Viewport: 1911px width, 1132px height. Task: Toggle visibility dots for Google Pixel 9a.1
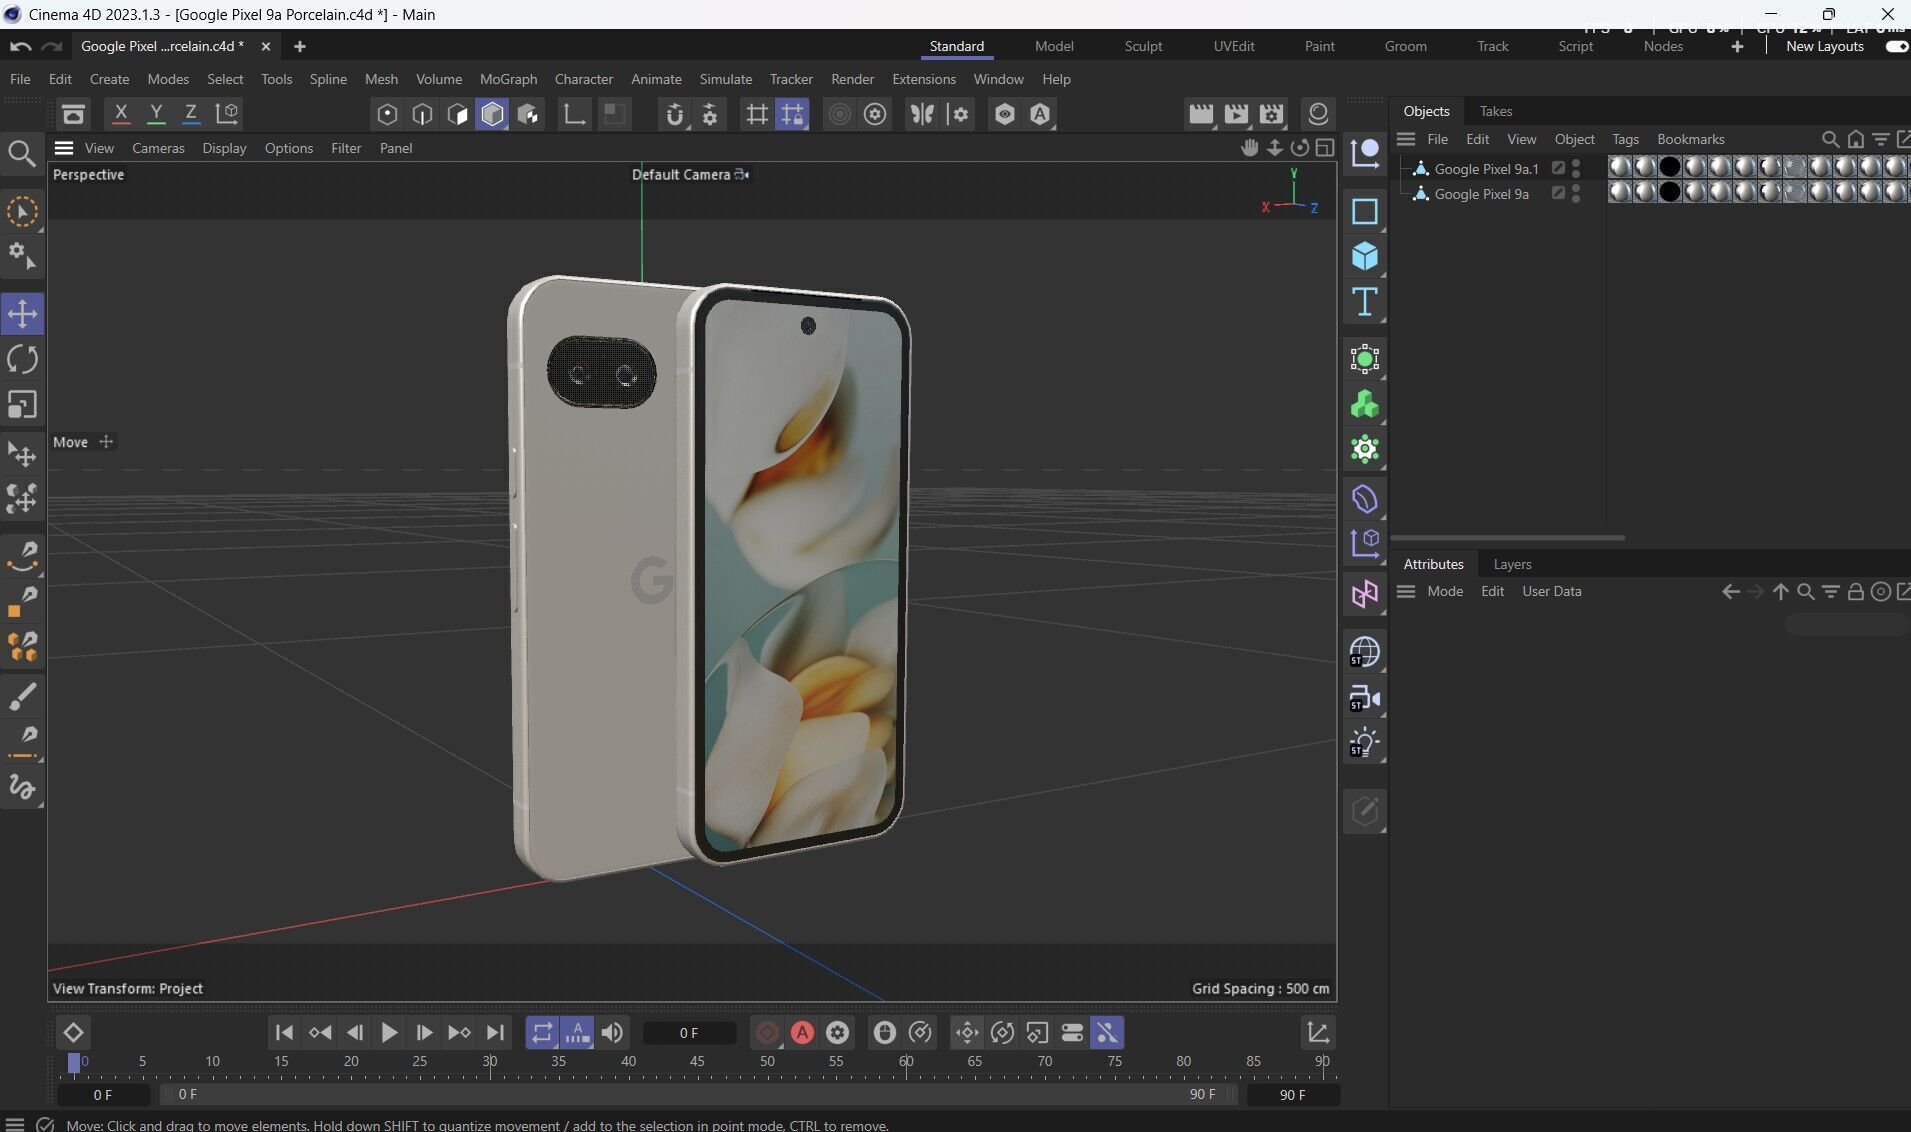tap(1576, 168)
